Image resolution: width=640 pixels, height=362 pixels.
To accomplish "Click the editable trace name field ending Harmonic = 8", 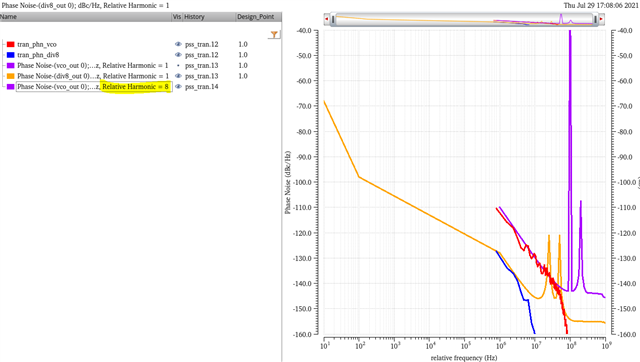I will point(94,87).
